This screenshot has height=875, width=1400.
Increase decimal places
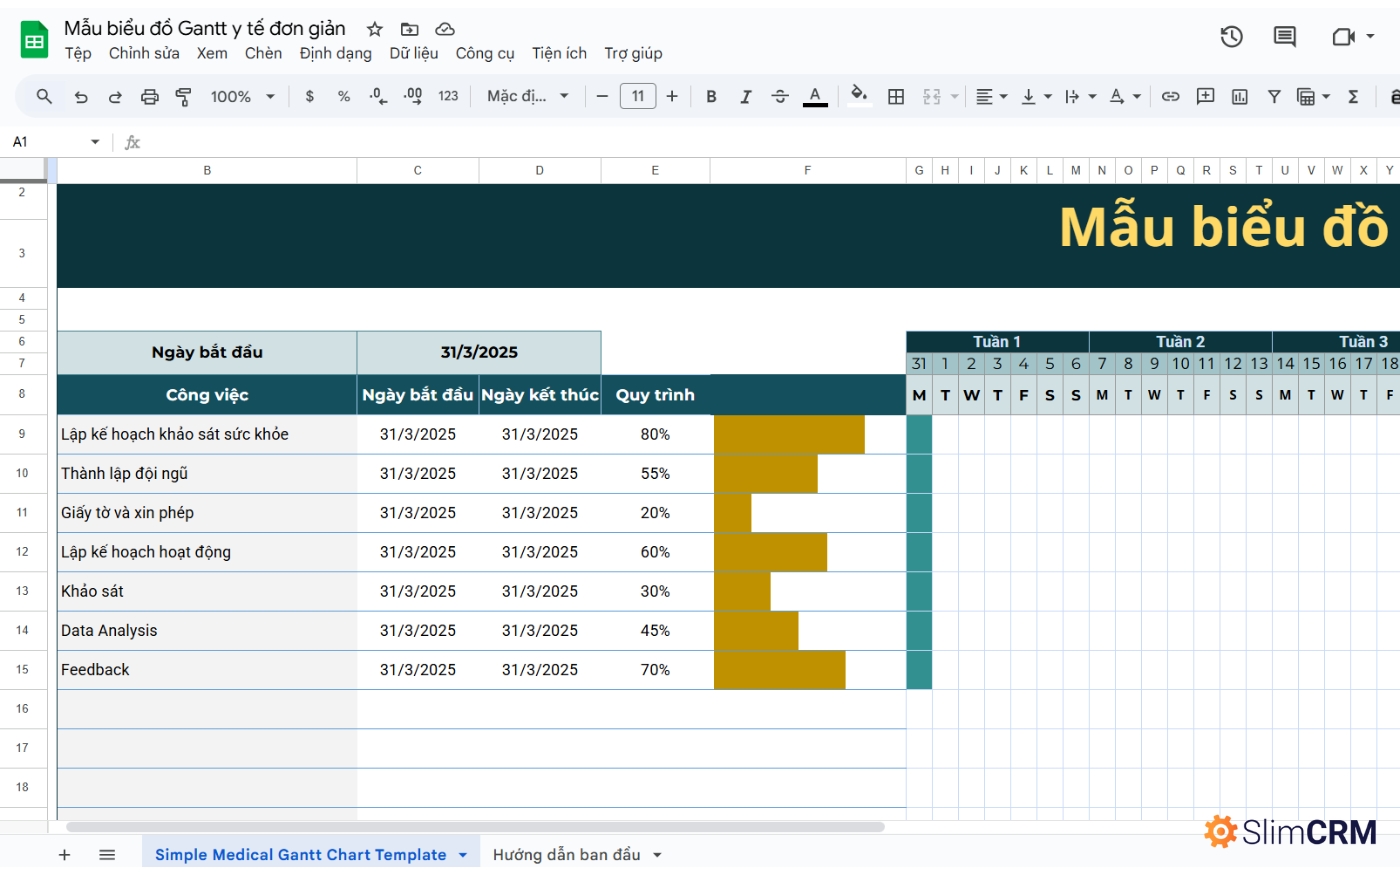(x=413, y=96)
